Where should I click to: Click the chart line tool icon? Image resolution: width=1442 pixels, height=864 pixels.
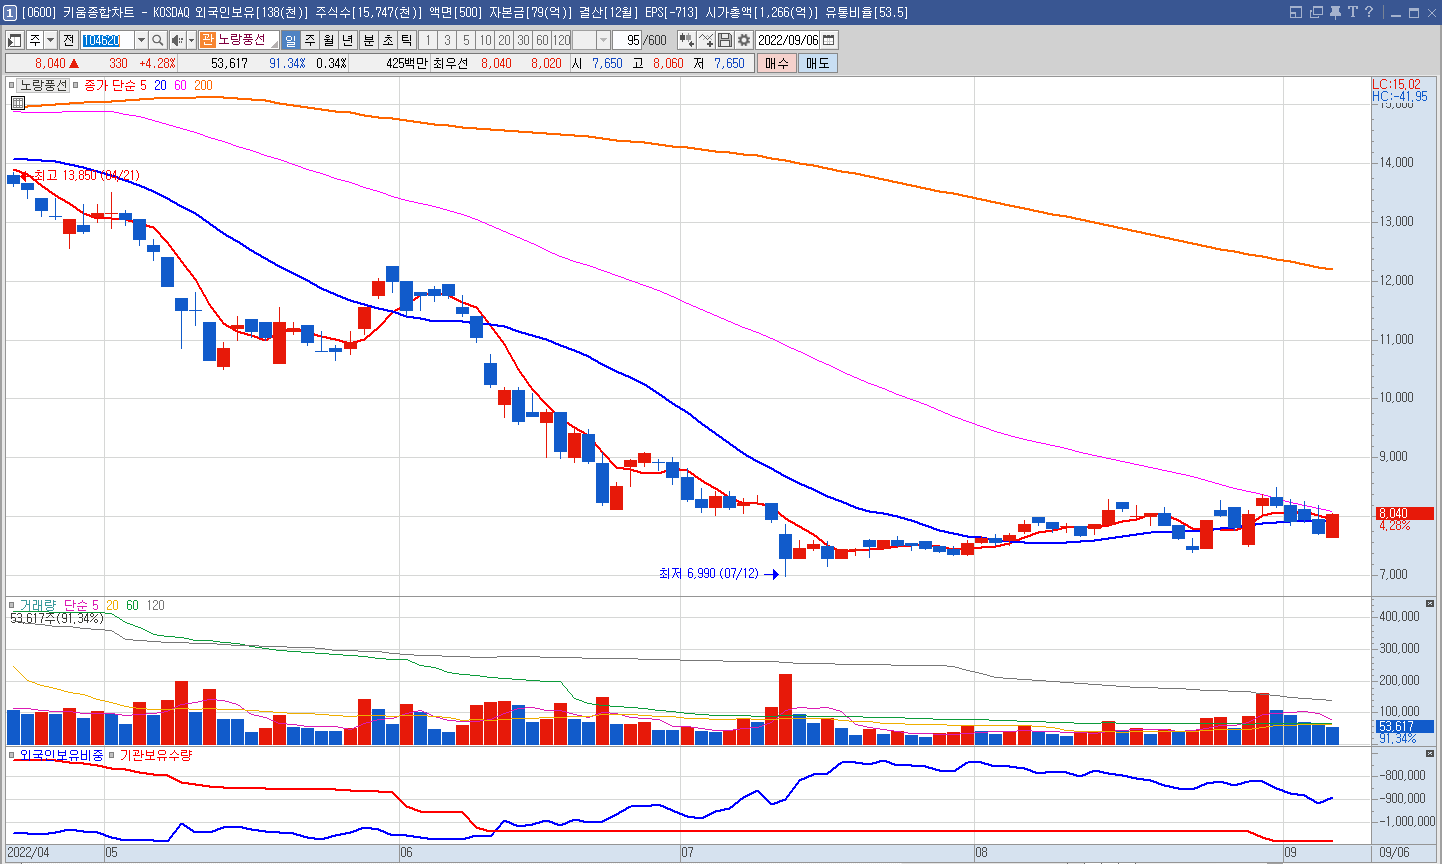[x=706, y=40]
